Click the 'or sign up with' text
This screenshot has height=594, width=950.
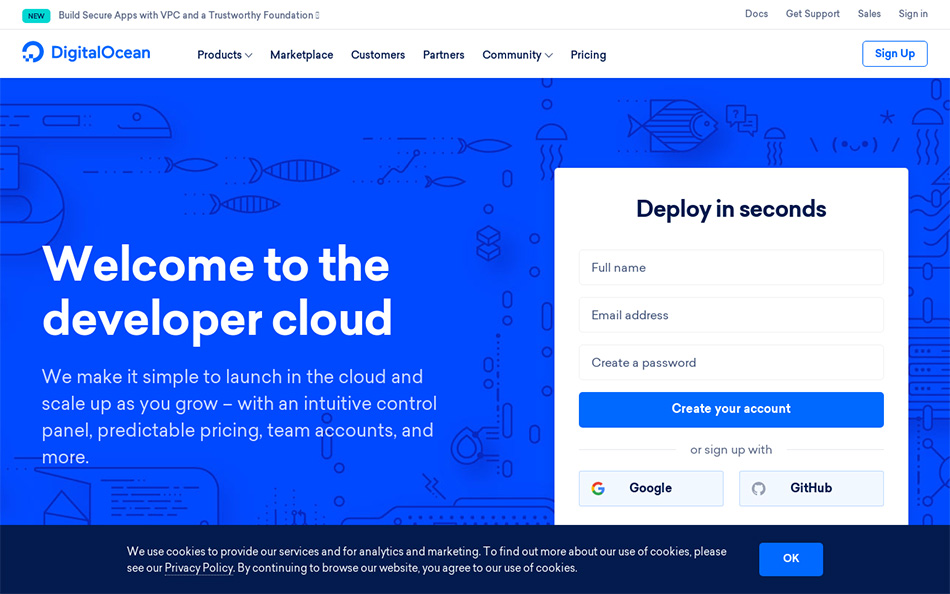pyautogui.click(x=731, y=450)
